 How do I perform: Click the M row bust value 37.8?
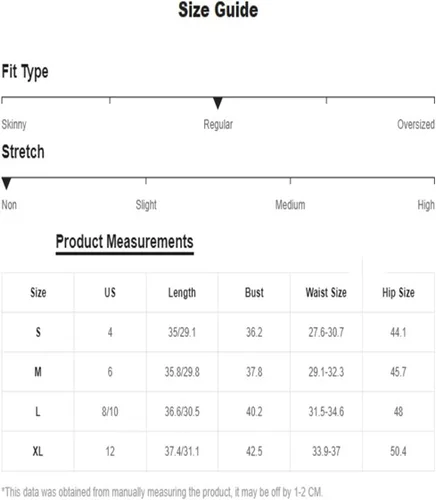[254, 372]
